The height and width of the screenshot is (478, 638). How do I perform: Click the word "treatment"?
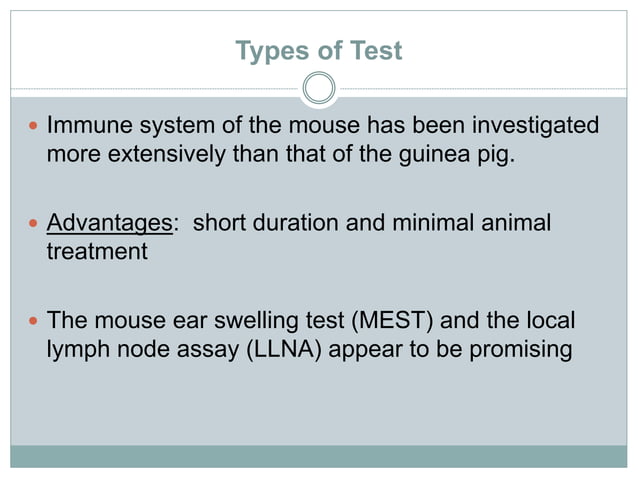(x=97, y=252)
